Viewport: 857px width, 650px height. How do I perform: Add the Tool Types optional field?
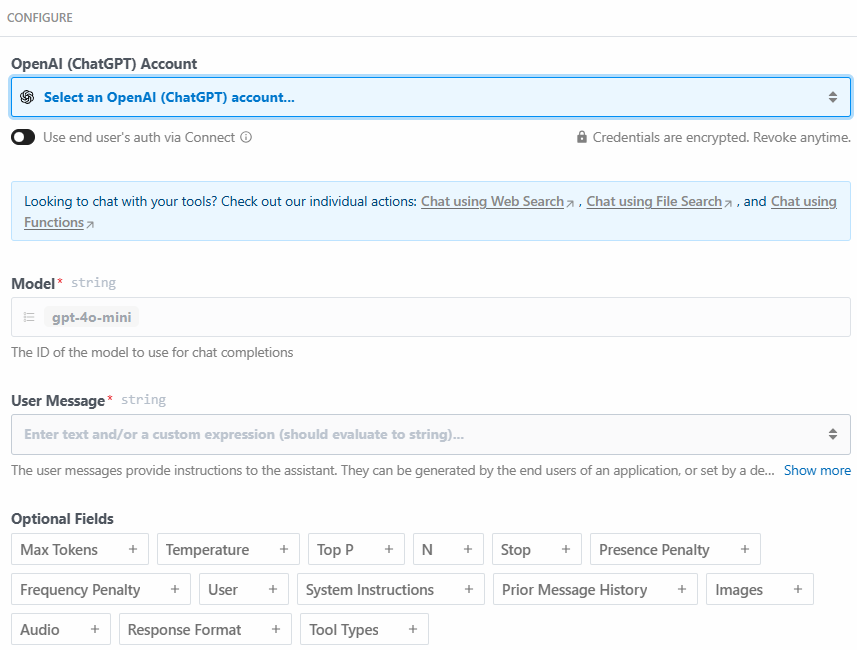pos(364,629)
